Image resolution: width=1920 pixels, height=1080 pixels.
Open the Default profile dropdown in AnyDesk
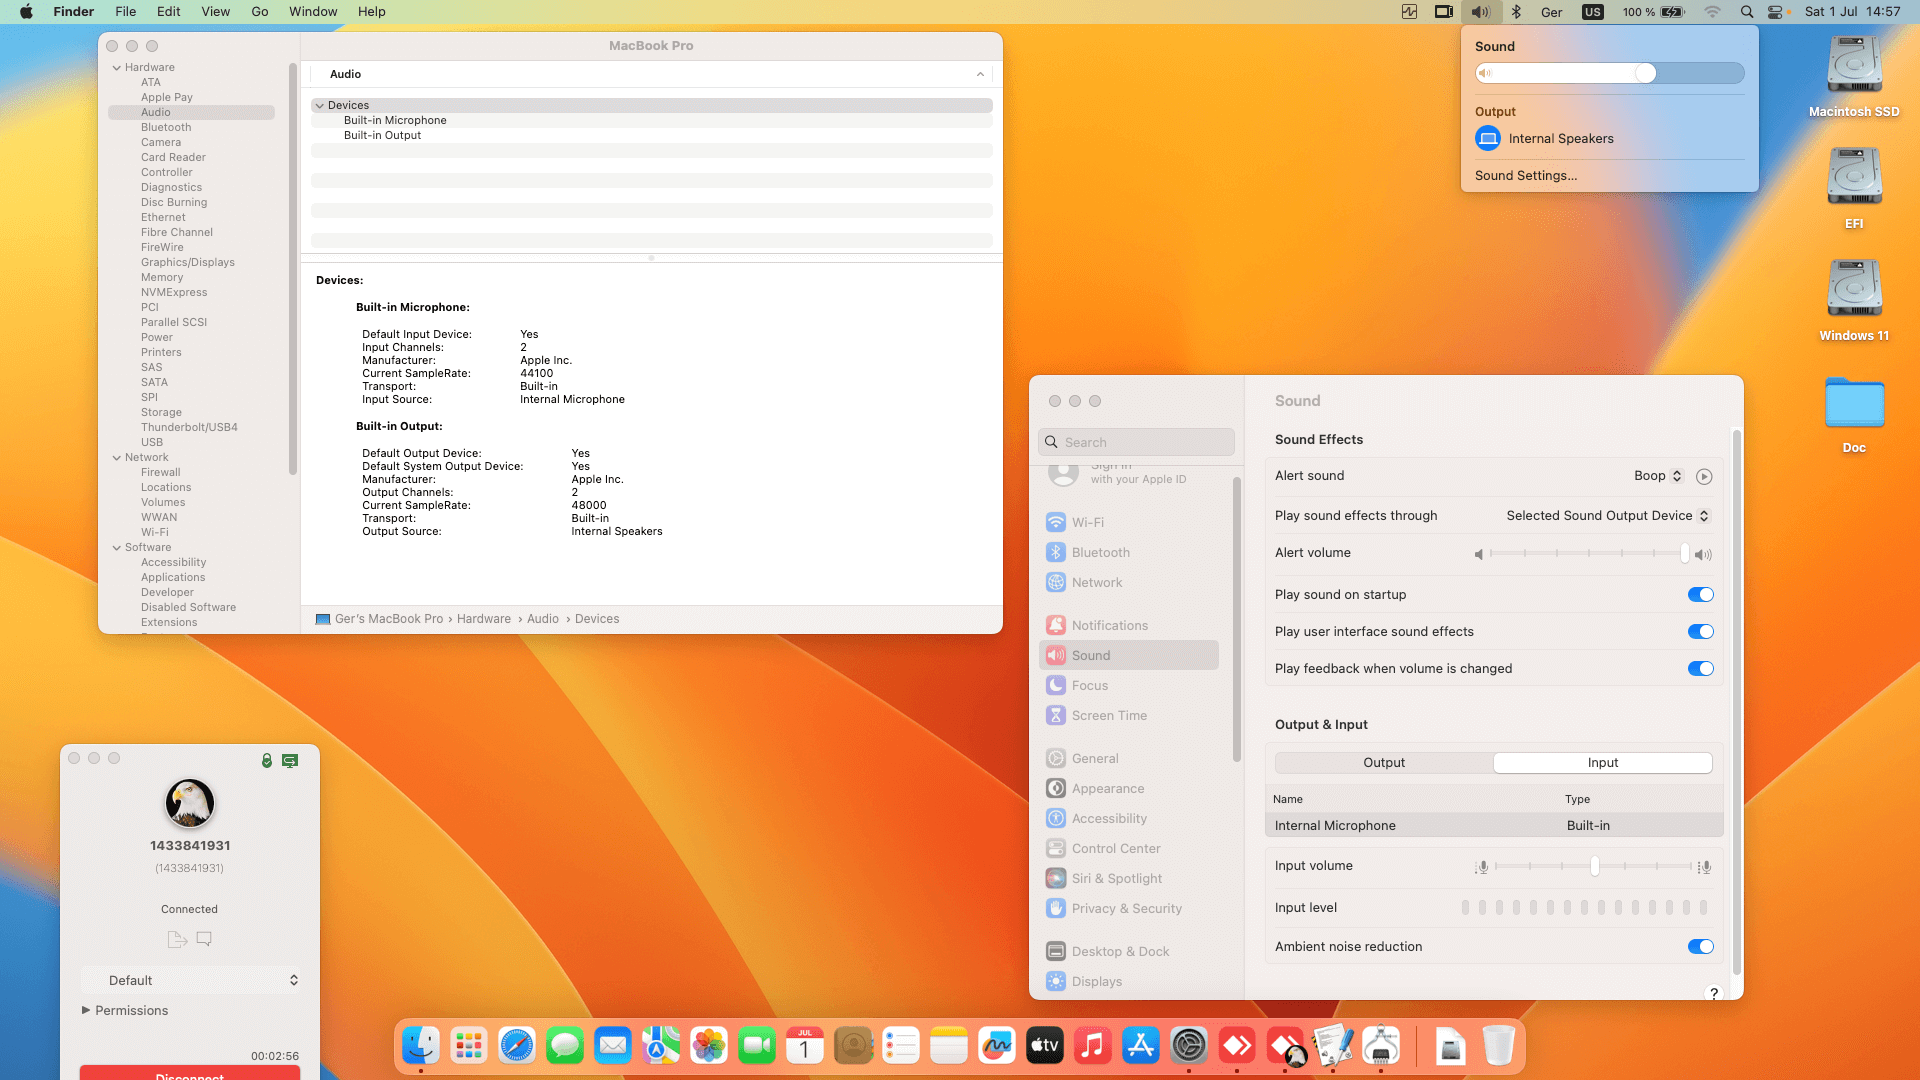tap(191, 981)
